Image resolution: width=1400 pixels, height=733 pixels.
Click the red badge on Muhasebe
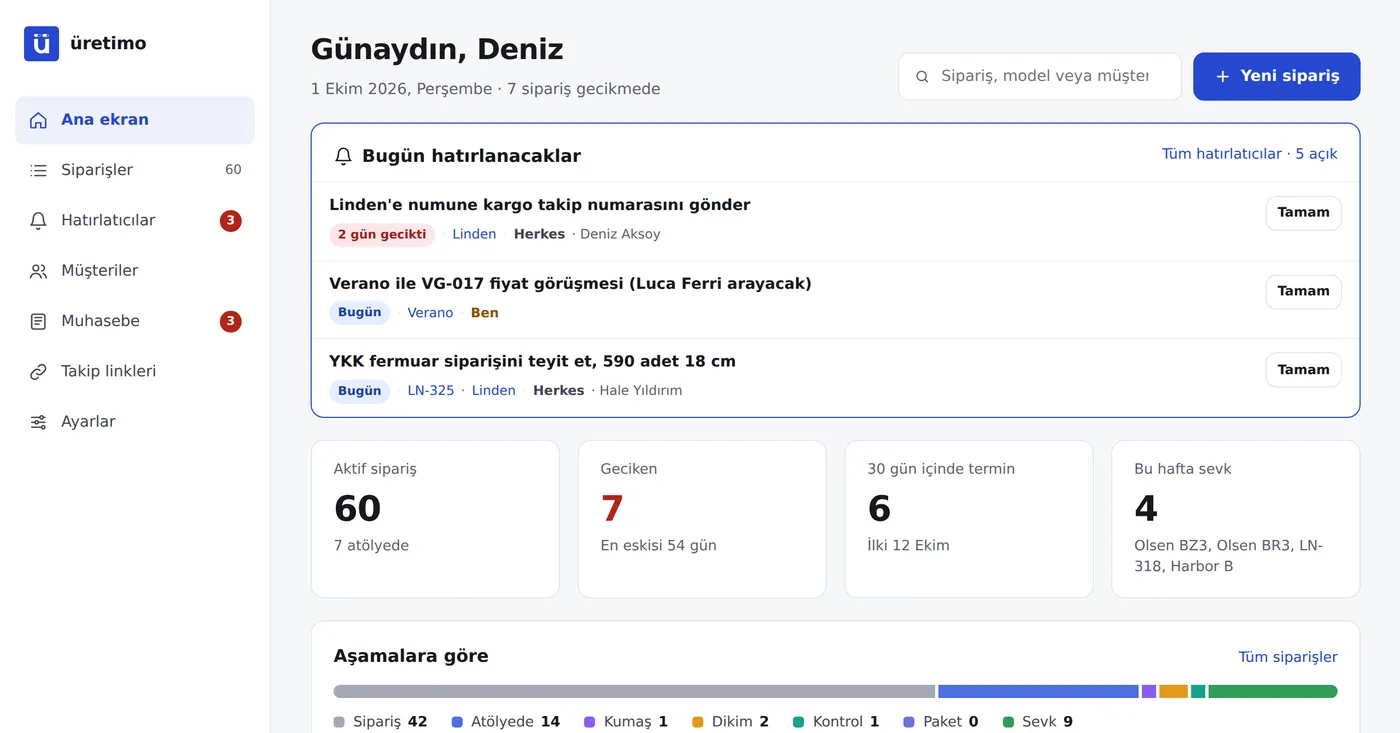tap(231, 321)
